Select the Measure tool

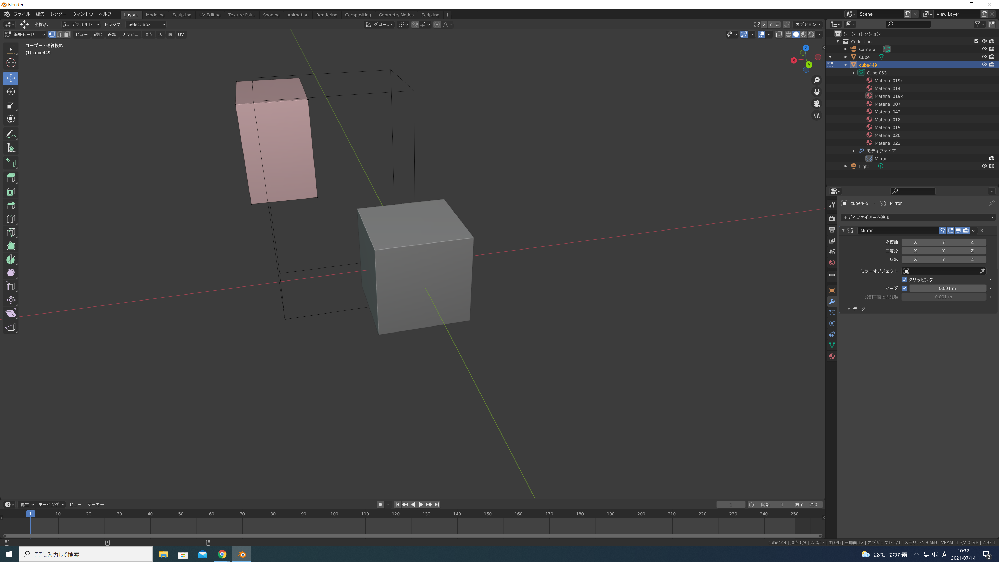(11, 148)
